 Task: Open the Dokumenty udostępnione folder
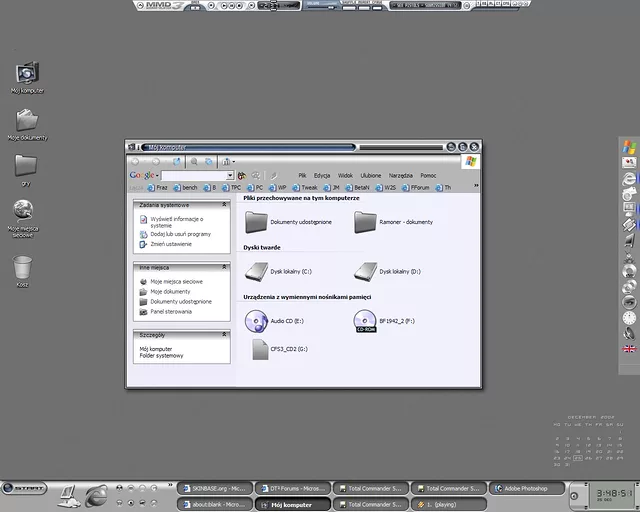256,221
